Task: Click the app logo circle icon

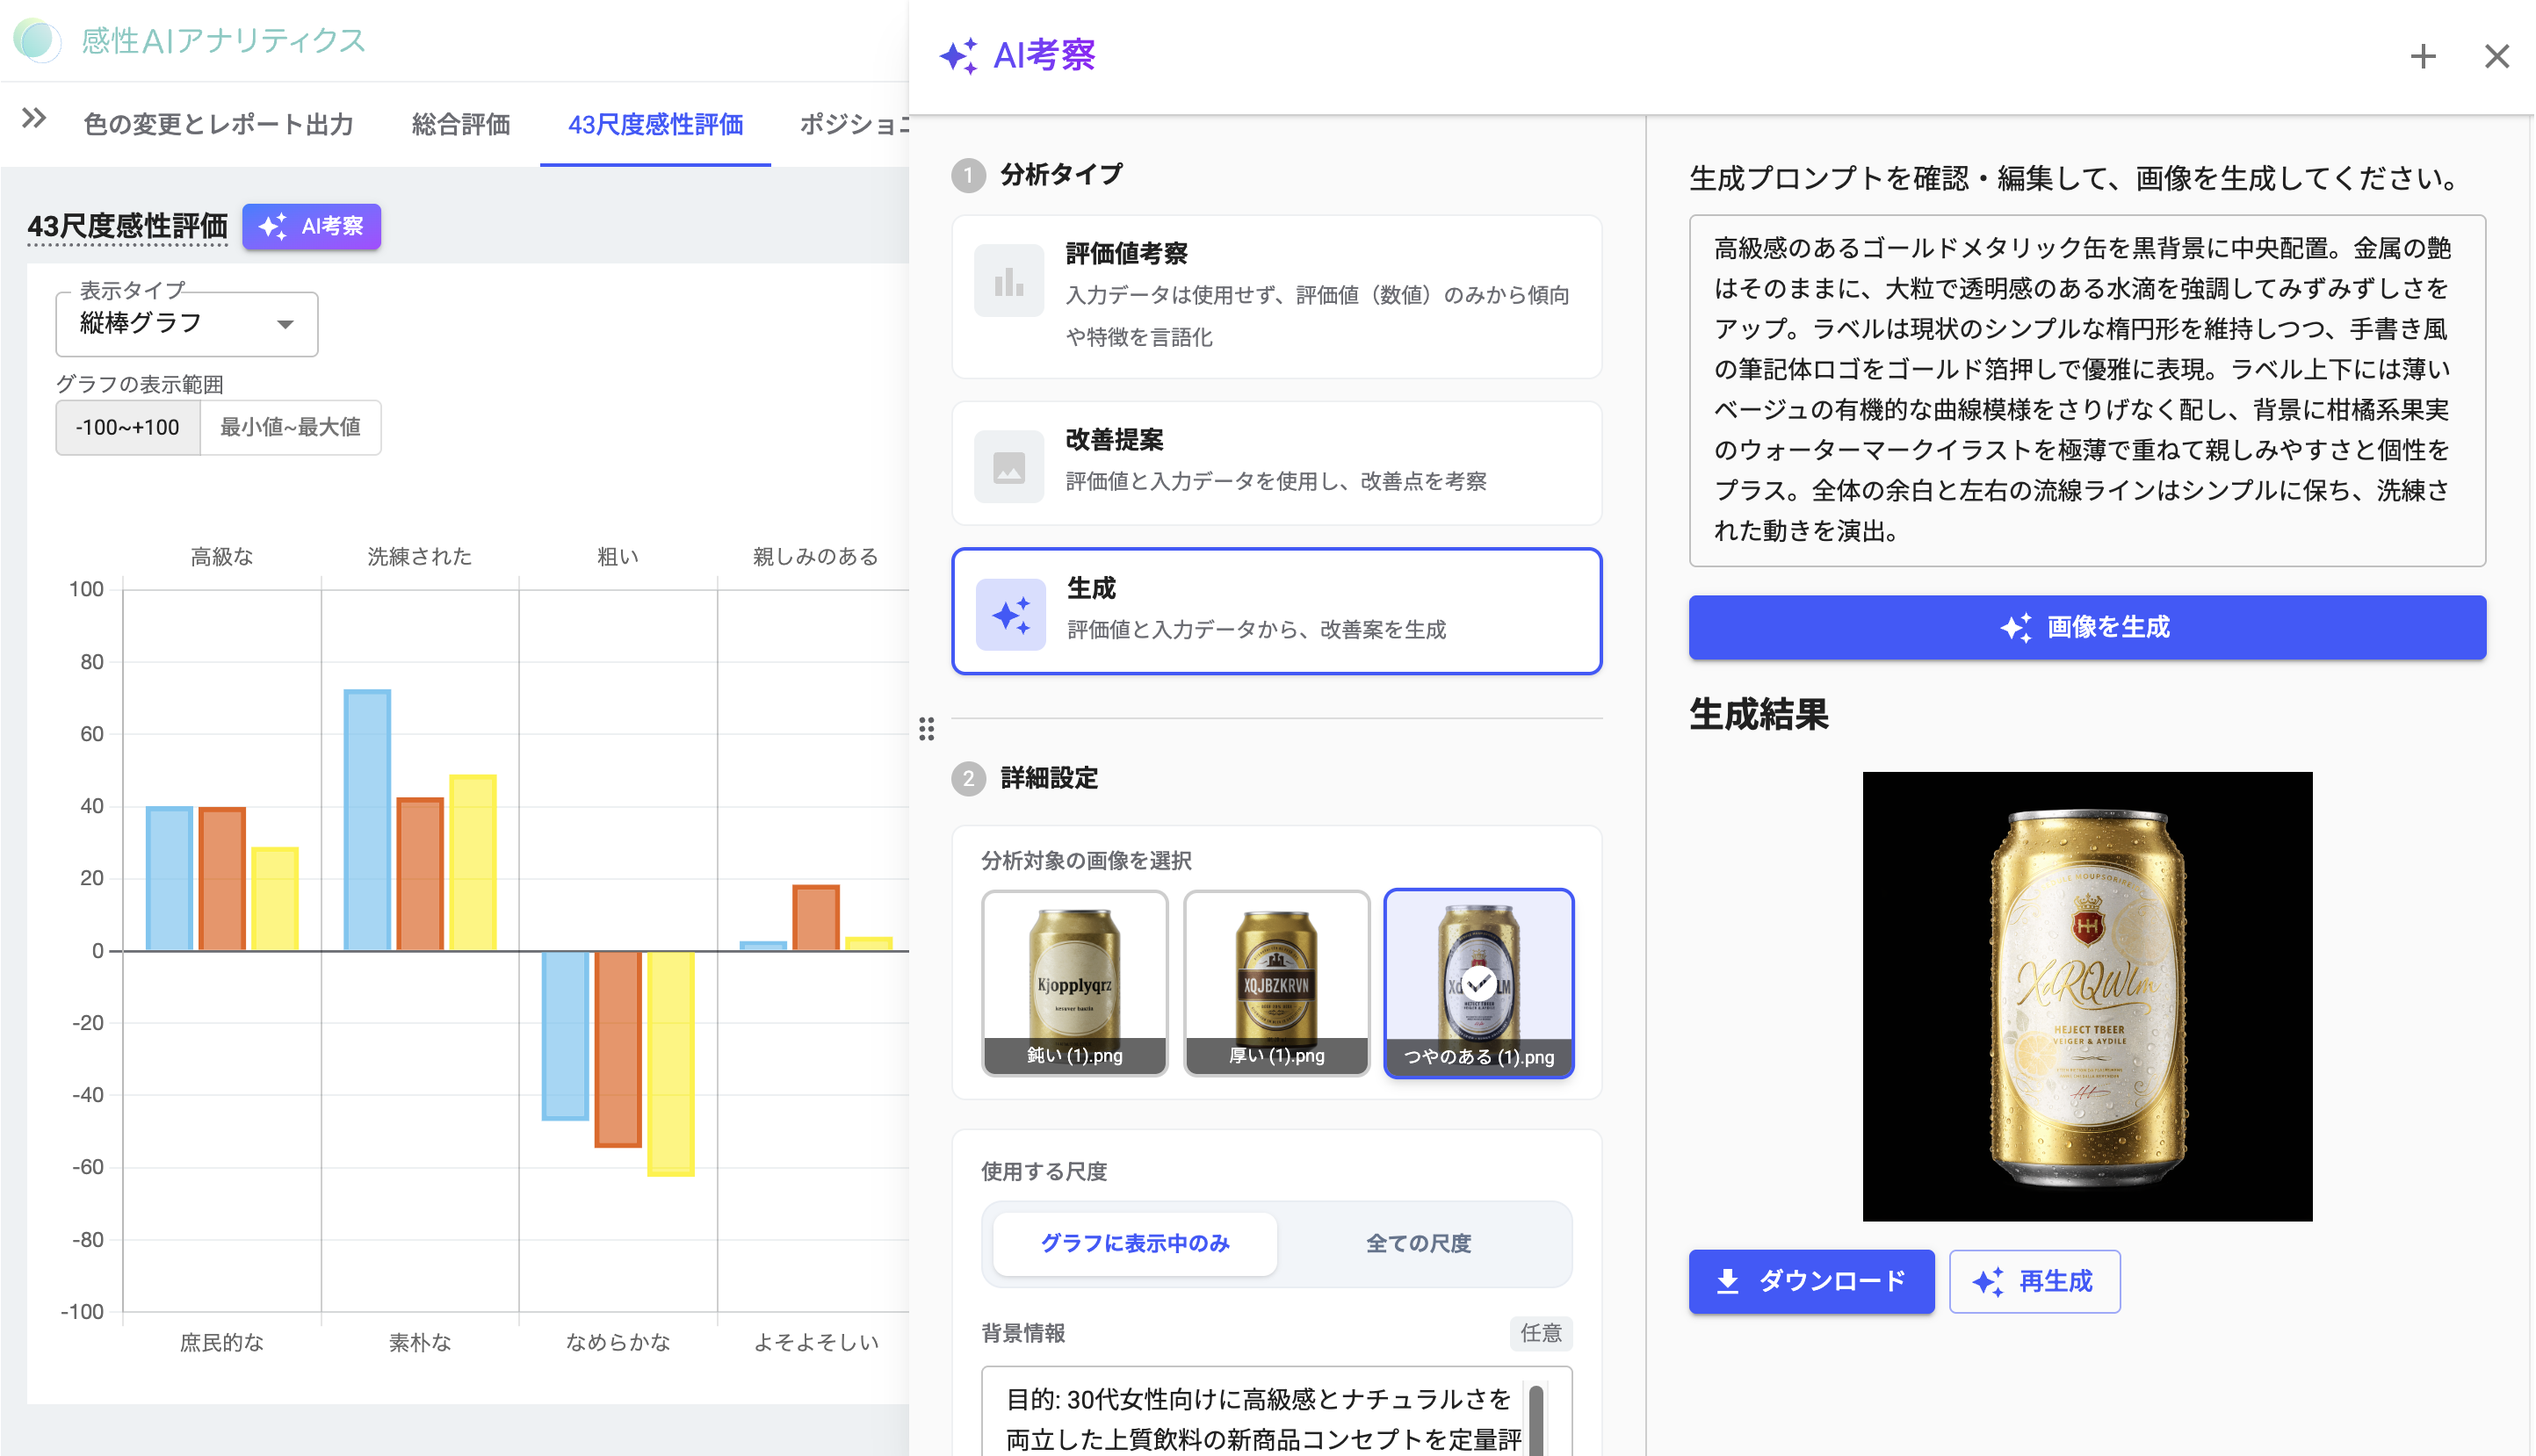Action: pos(37,40)
